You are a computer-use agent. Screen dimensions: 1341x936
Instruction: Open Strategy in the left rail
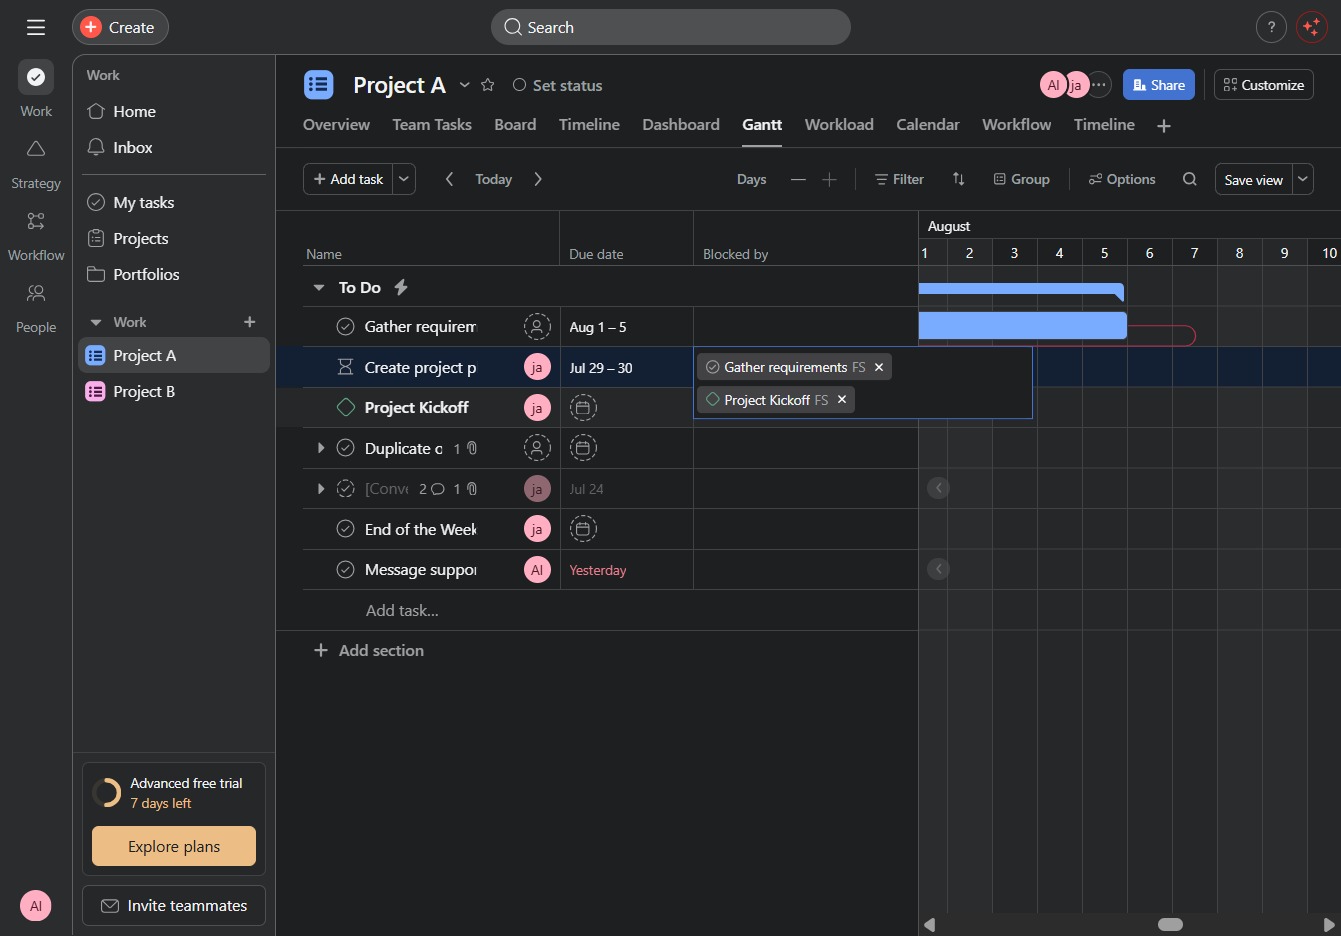pos(36,164)
